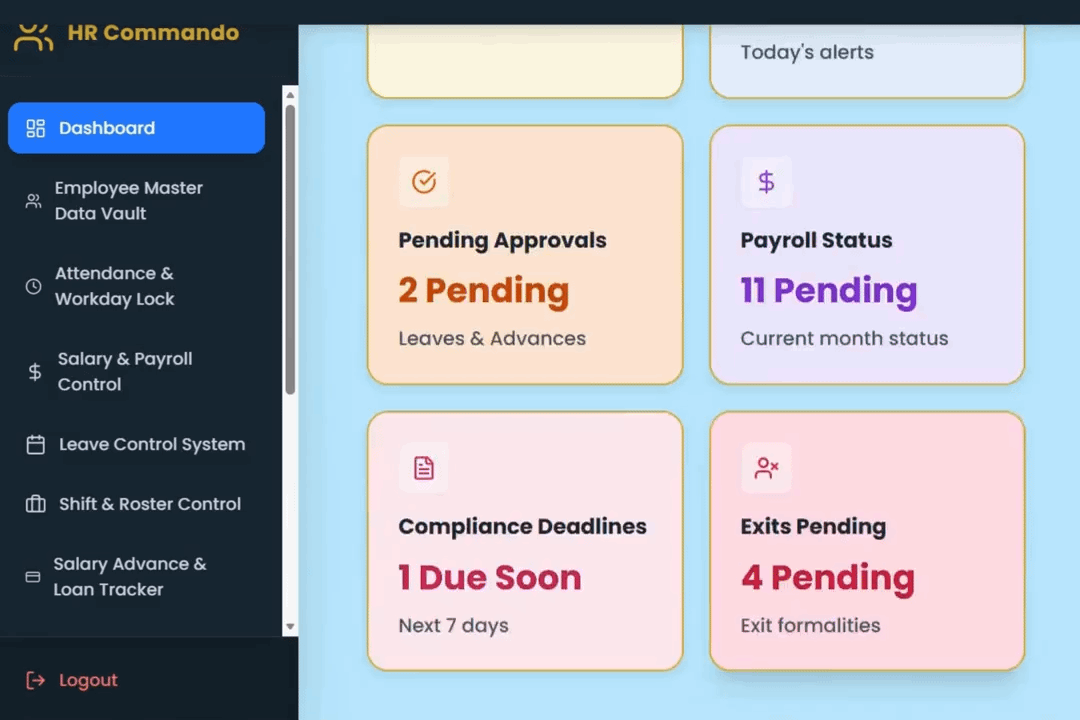Go to Leave Control System
Screen dimensions: 1080x720
coord(151,445)
